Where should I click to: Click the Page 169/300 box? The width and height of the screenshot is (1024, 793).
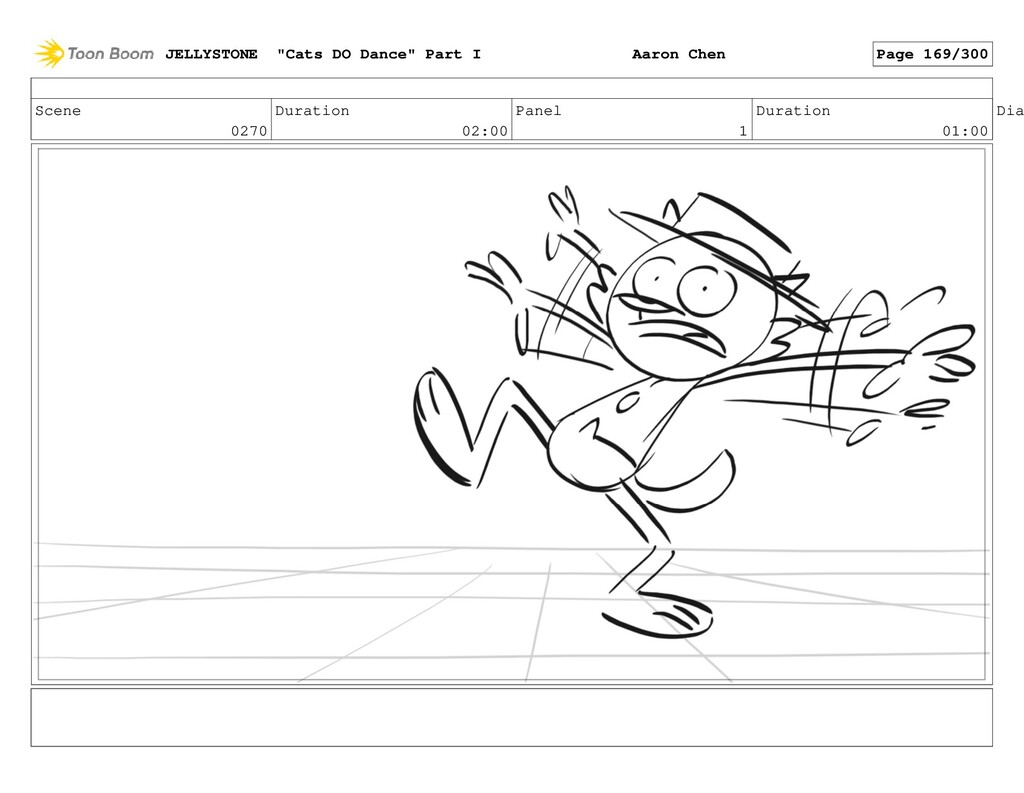point(932,54)
